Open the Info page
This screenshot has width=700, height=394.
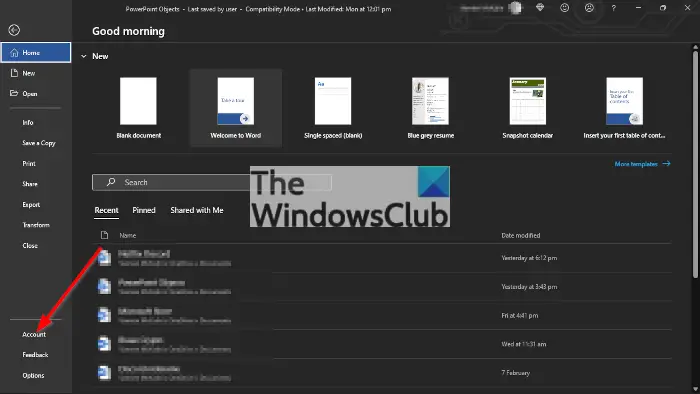(28, 122)
